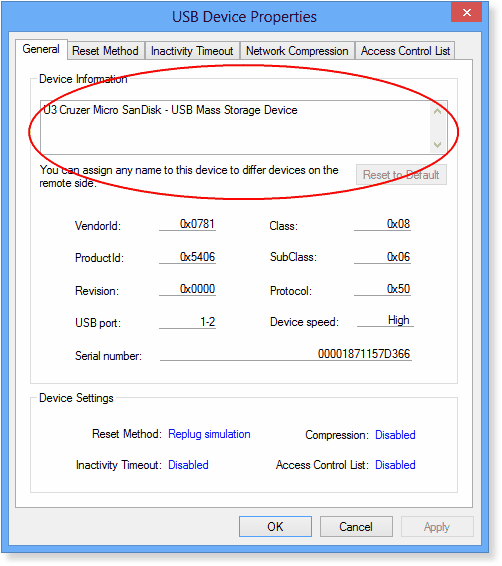The width and height of the screenshot is (502, 566).
Task: Click the Inactivity Timeout Disabled link
Action: pyautogui.click(x=188, y=465)
